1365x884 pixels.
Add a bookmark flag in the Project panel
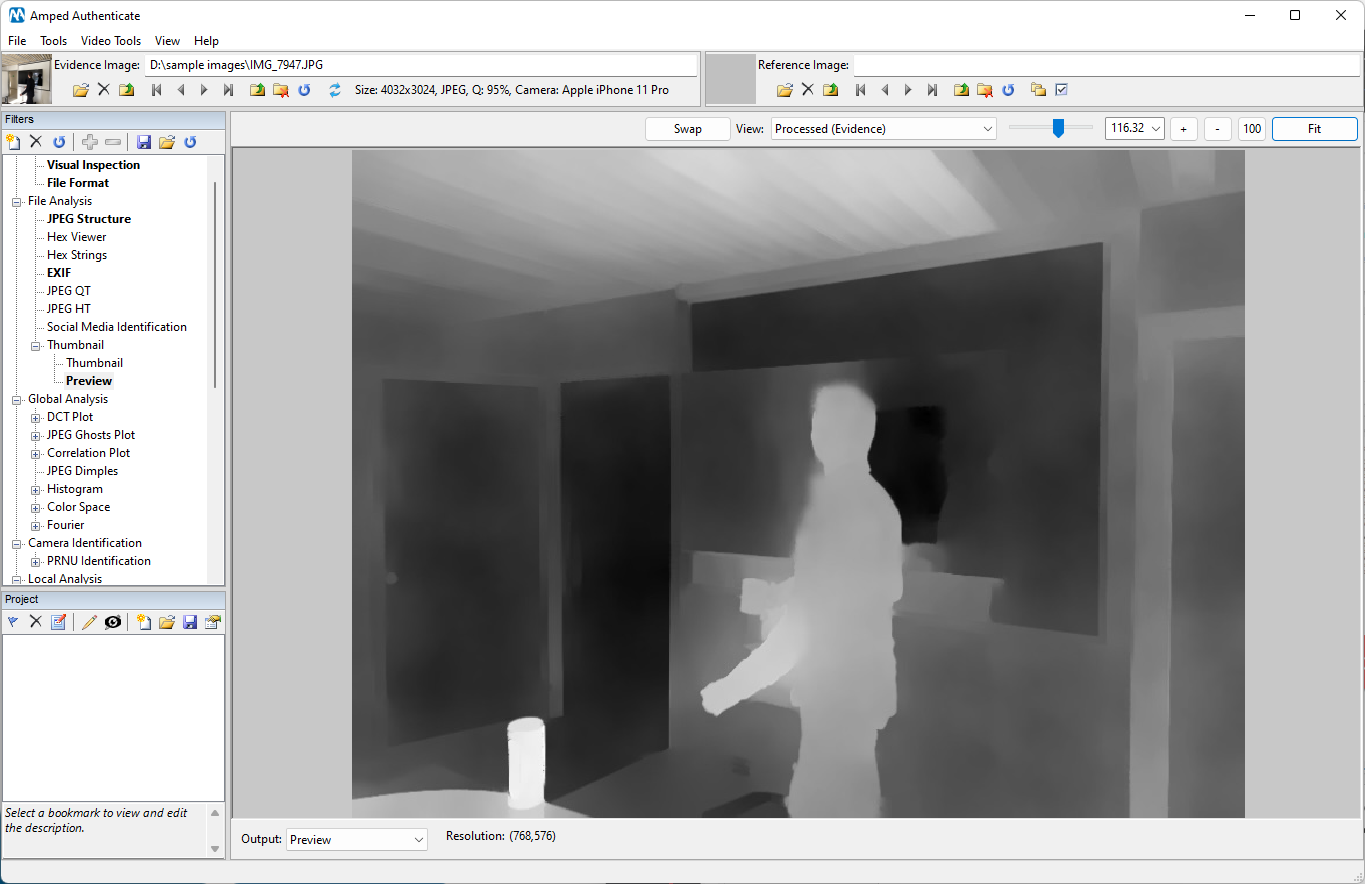coord(13,621)
